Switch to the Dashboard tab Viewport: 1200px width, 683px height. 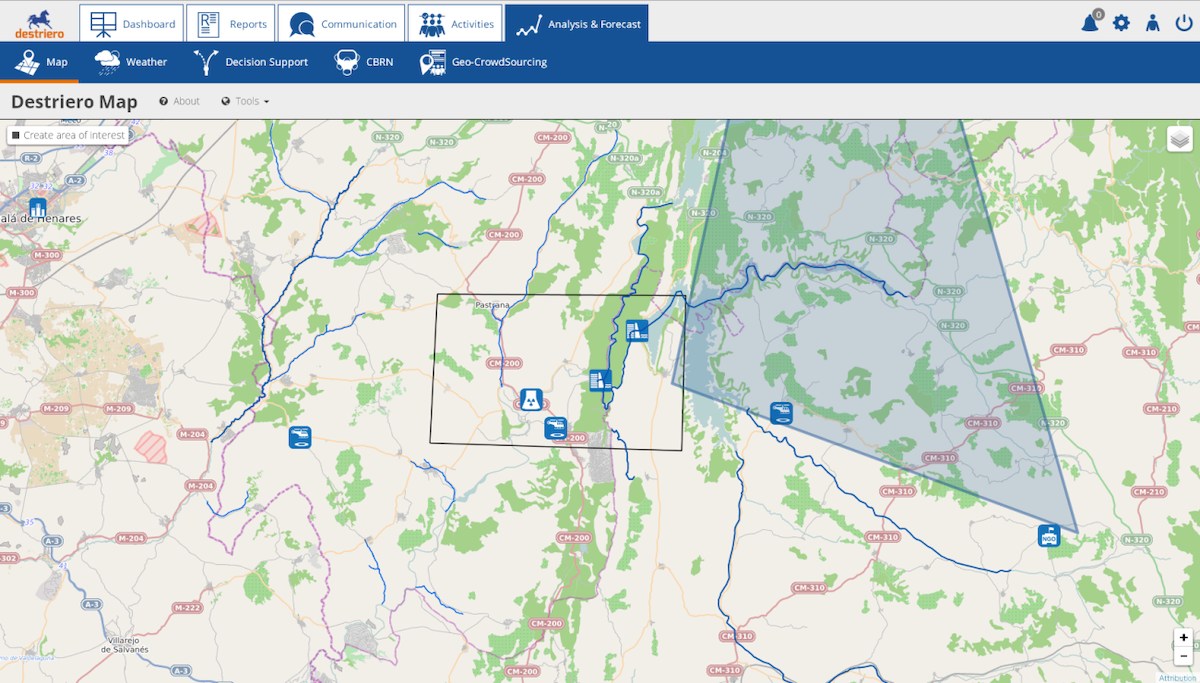(132, 24)
